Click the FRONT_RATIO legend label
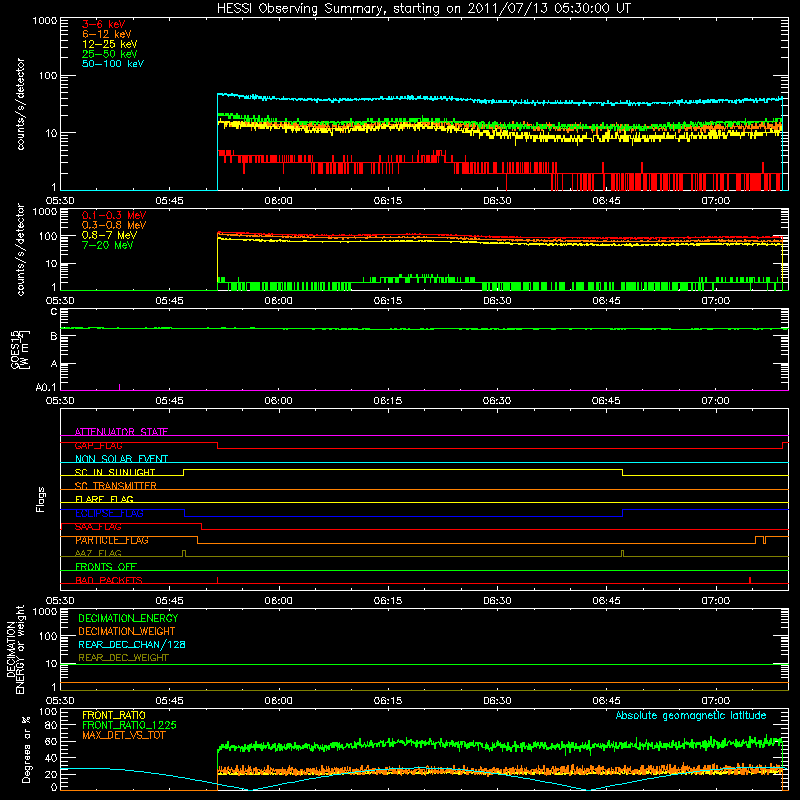 (x=114, y=715)
